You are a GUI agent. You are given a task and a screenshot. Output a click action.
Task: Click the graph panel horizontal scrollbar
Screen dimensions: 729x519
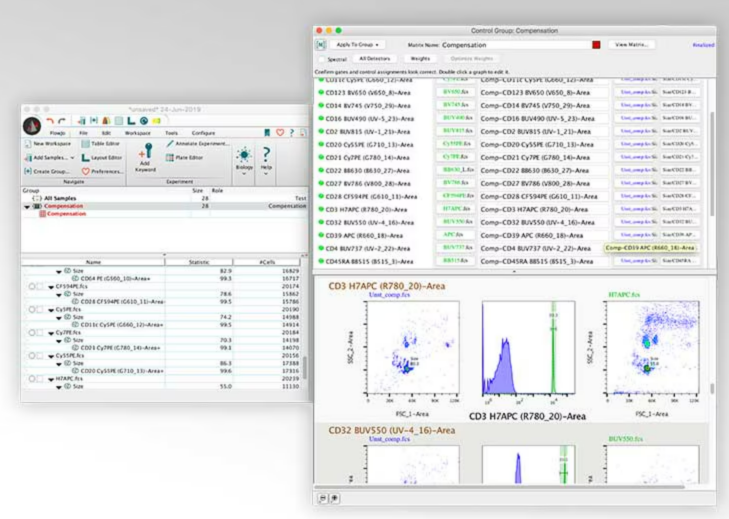[500, 486]
